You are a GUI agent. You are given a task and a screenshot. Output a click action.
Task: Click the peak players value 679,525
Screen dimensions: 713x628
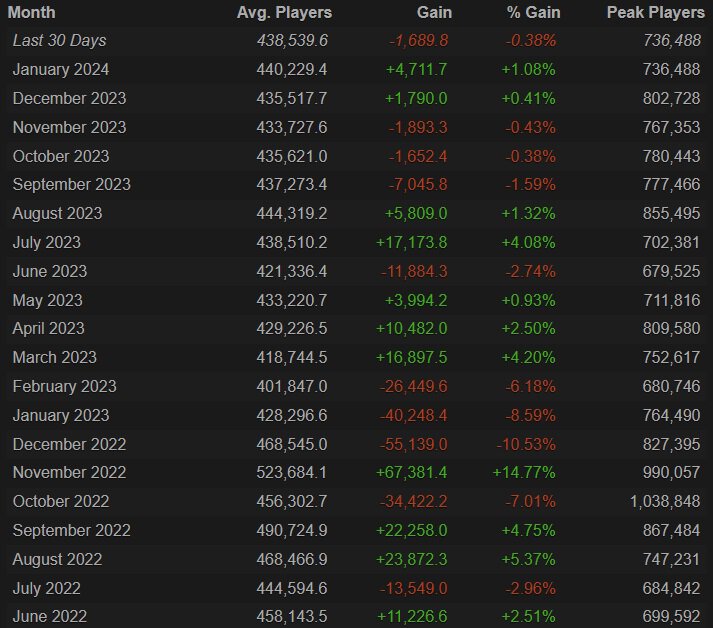click(671, 271)
